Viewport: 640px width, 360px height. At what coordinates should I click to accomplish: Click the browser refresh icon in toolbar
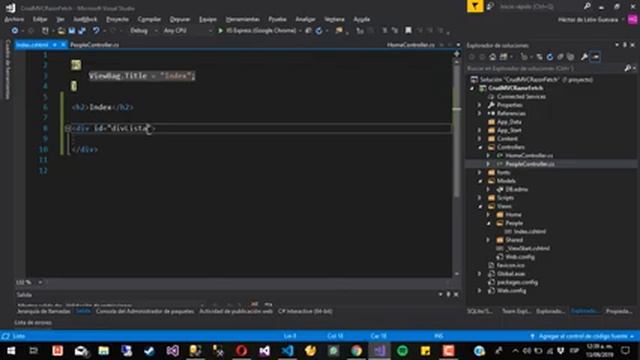(x=319, y=31)
